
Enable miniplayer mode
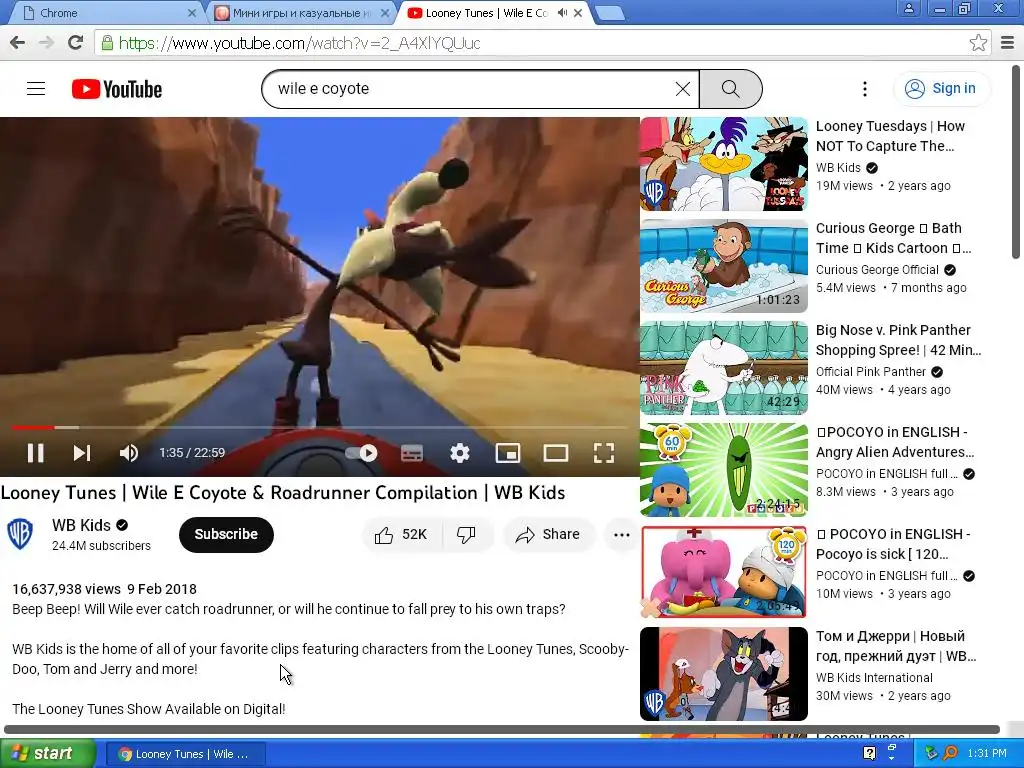(x=507, y=453)
